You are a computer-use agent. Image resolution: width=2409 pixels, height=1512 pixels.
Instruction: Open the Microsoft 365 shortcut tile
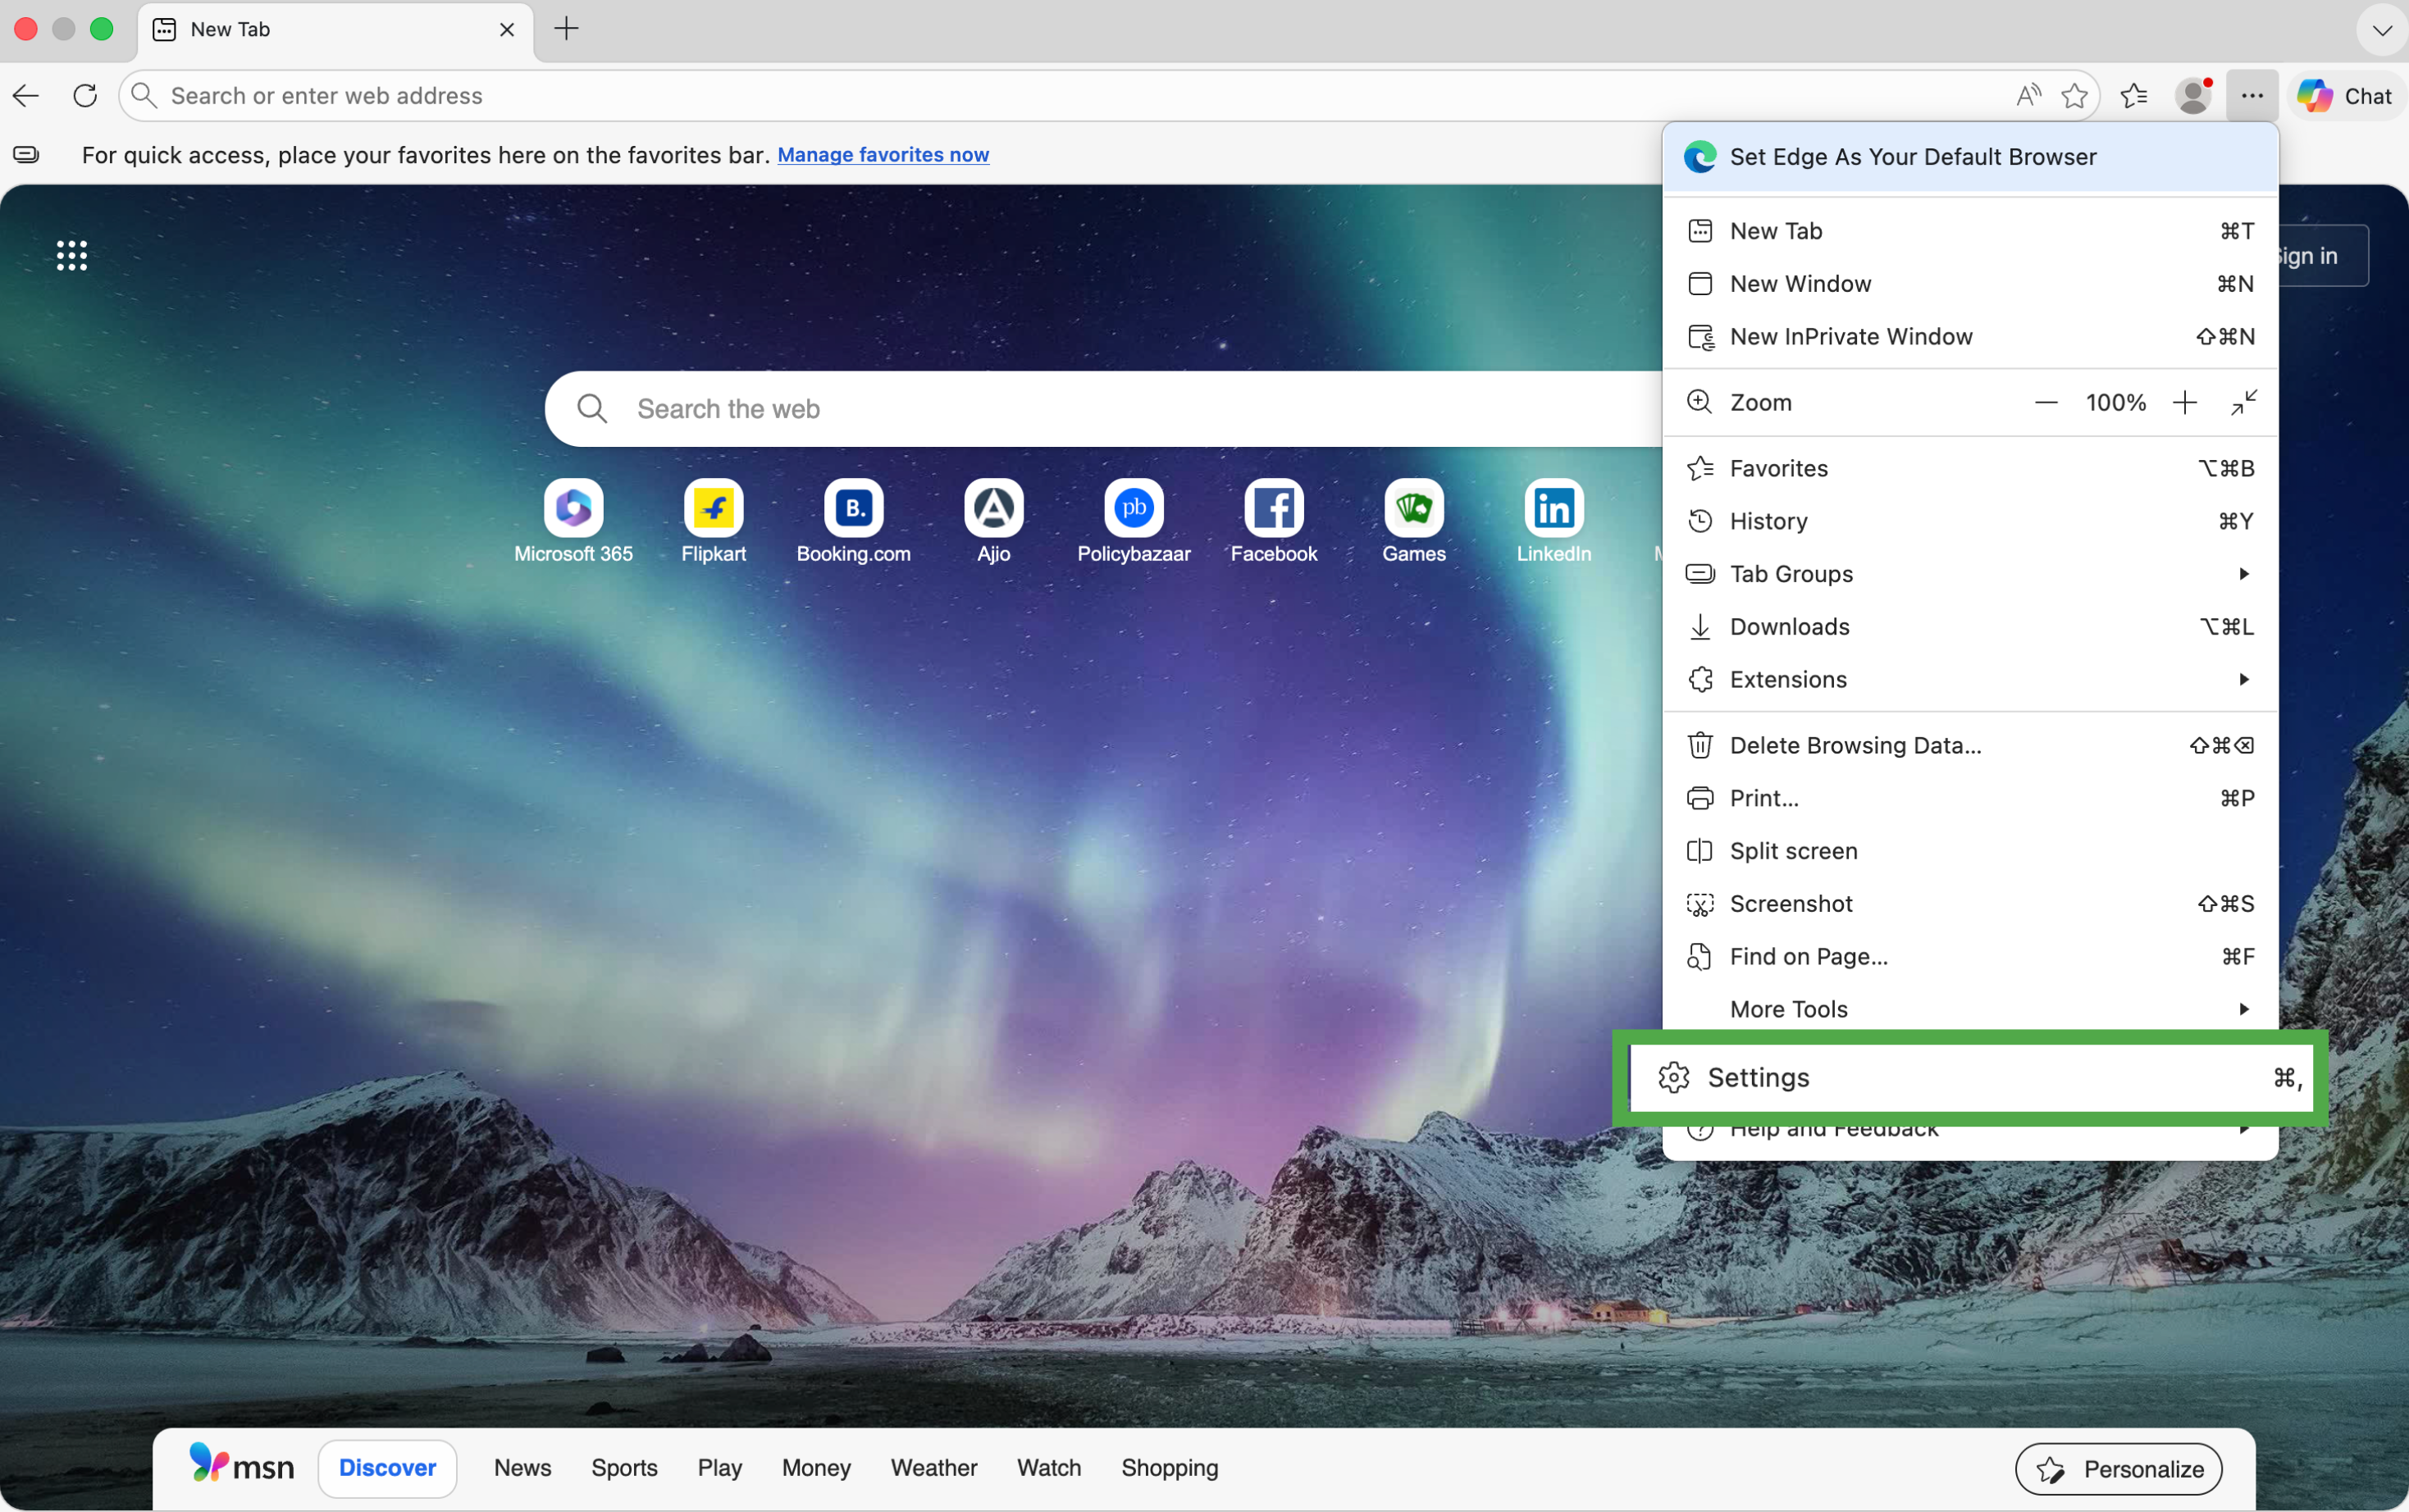tap(573, 522)
